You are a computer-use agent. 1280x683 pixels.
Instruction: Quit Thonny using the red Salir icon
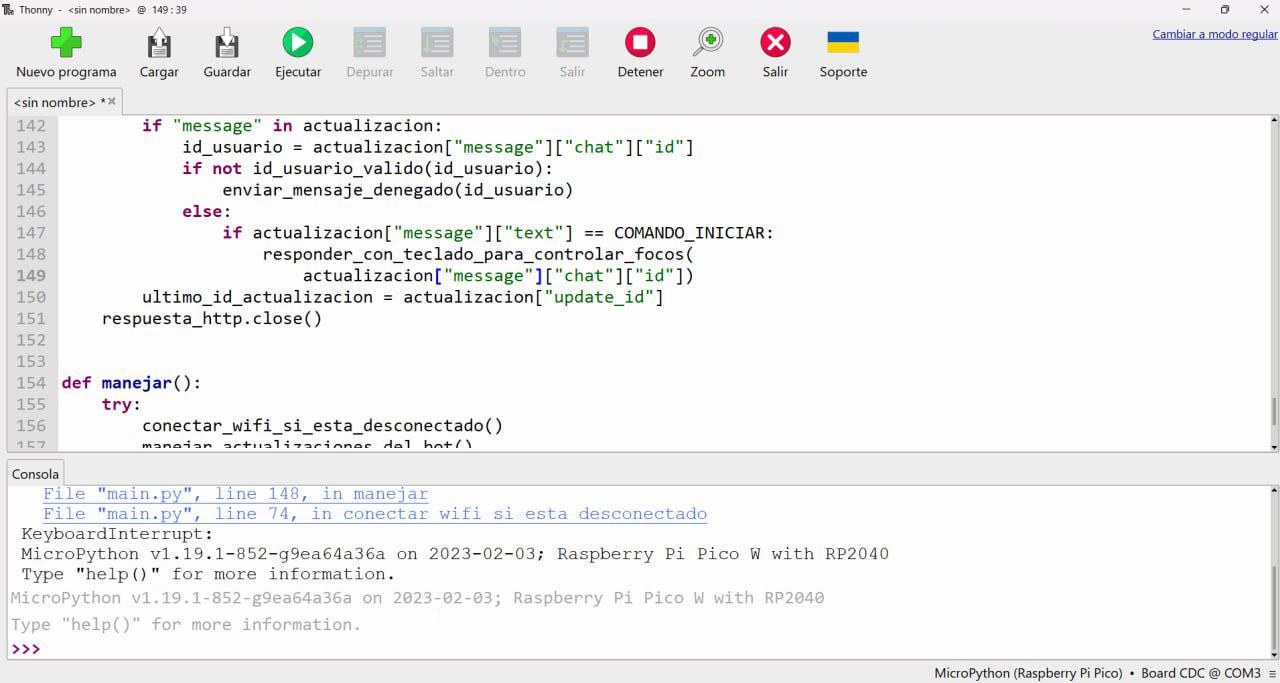click(775, 43)
